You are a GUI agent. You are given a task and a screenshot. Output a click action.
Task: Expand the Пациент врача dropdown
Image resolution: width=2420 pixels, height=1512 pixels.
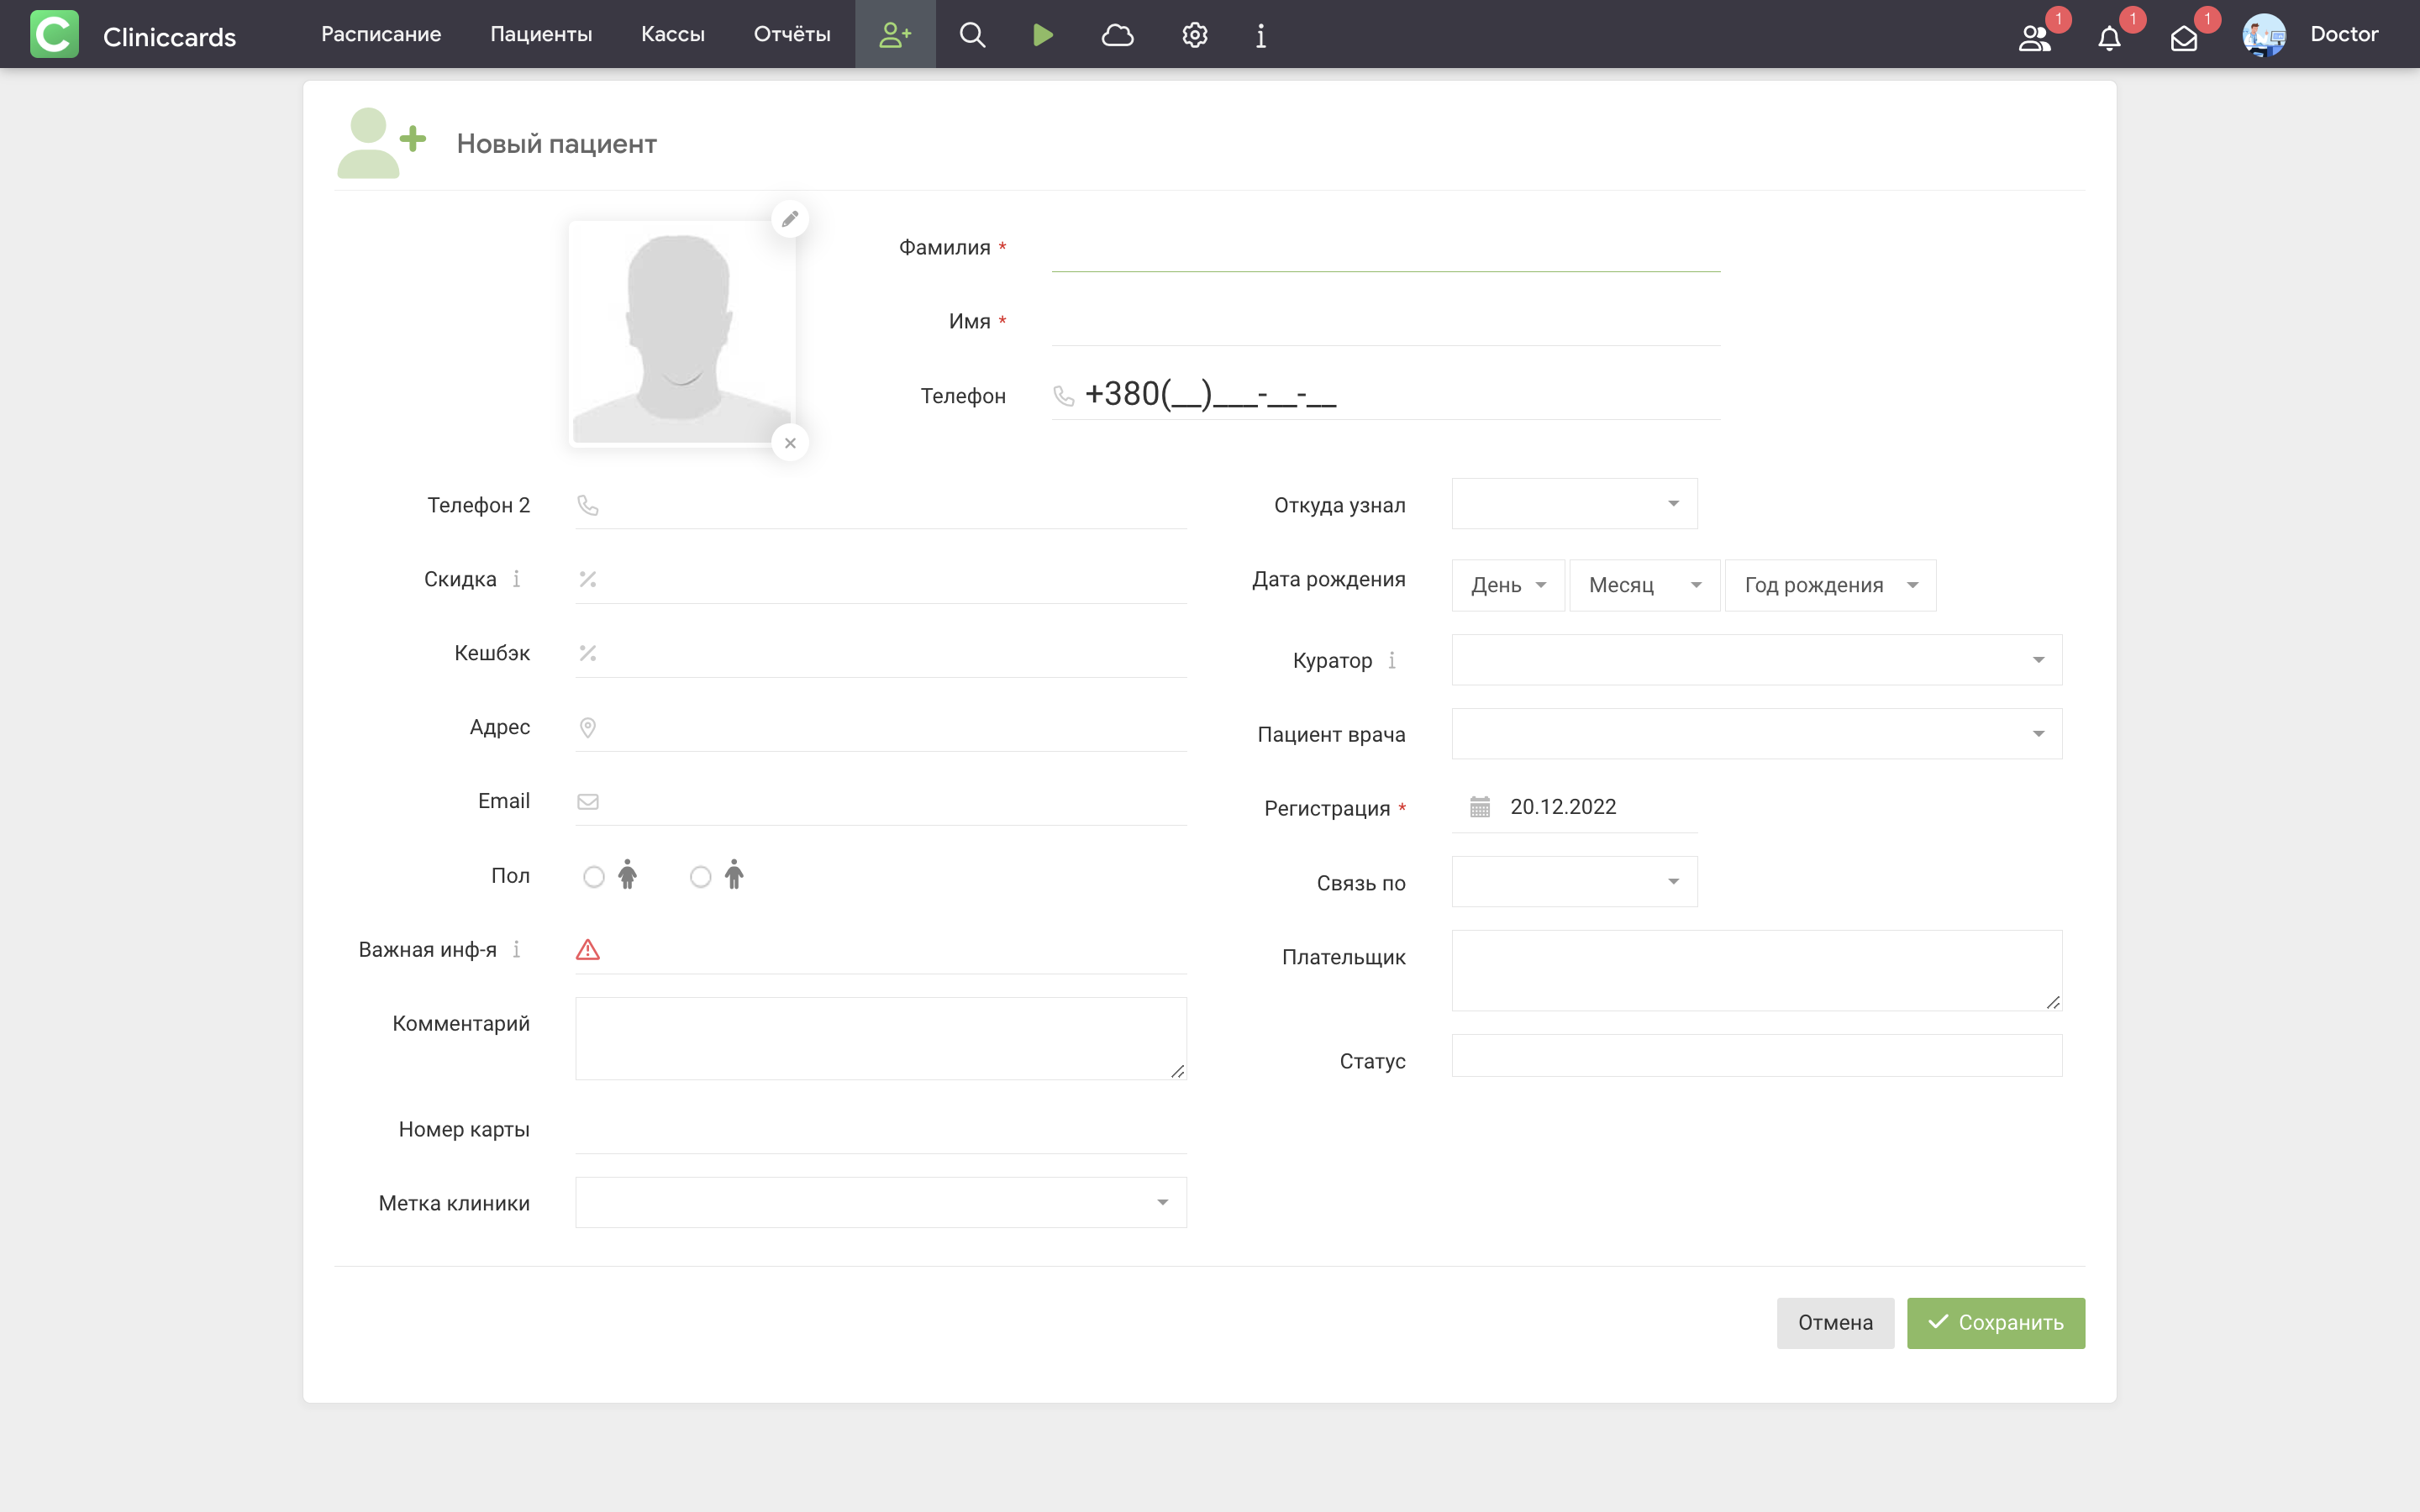point(1757,734)
